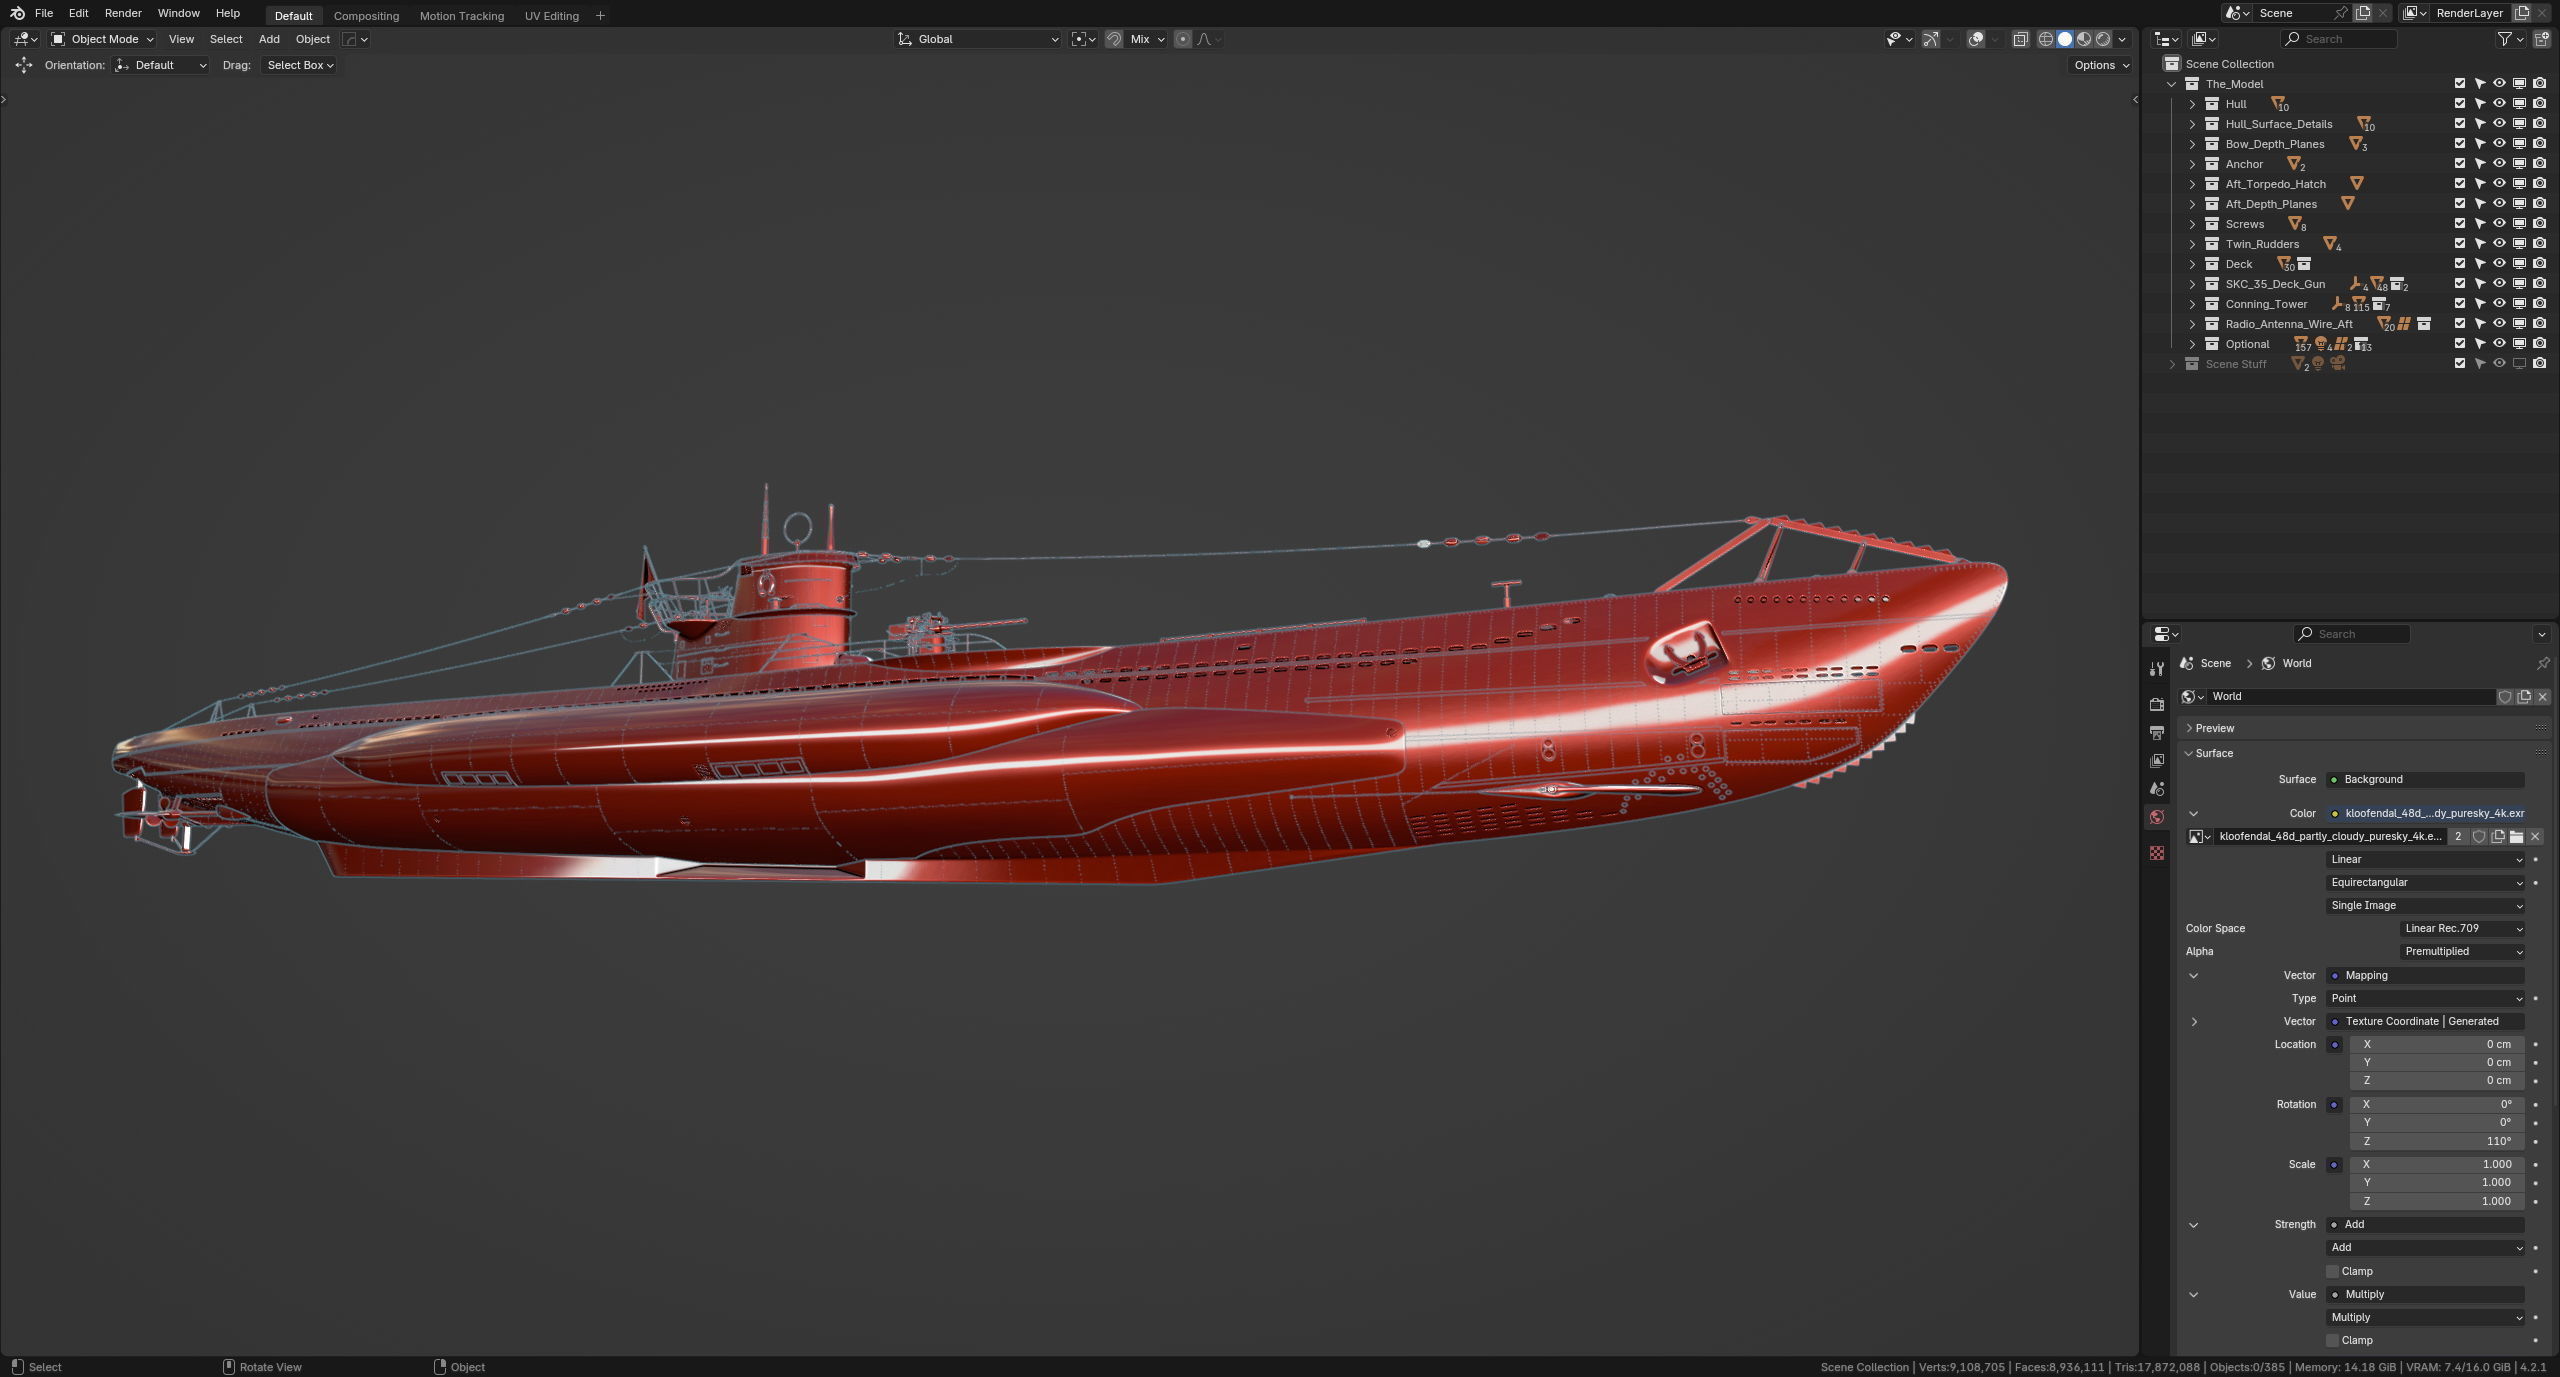Screen dimensions: 2560x1377
Task: Add a new workspace tab with plus
Action: 600,15
